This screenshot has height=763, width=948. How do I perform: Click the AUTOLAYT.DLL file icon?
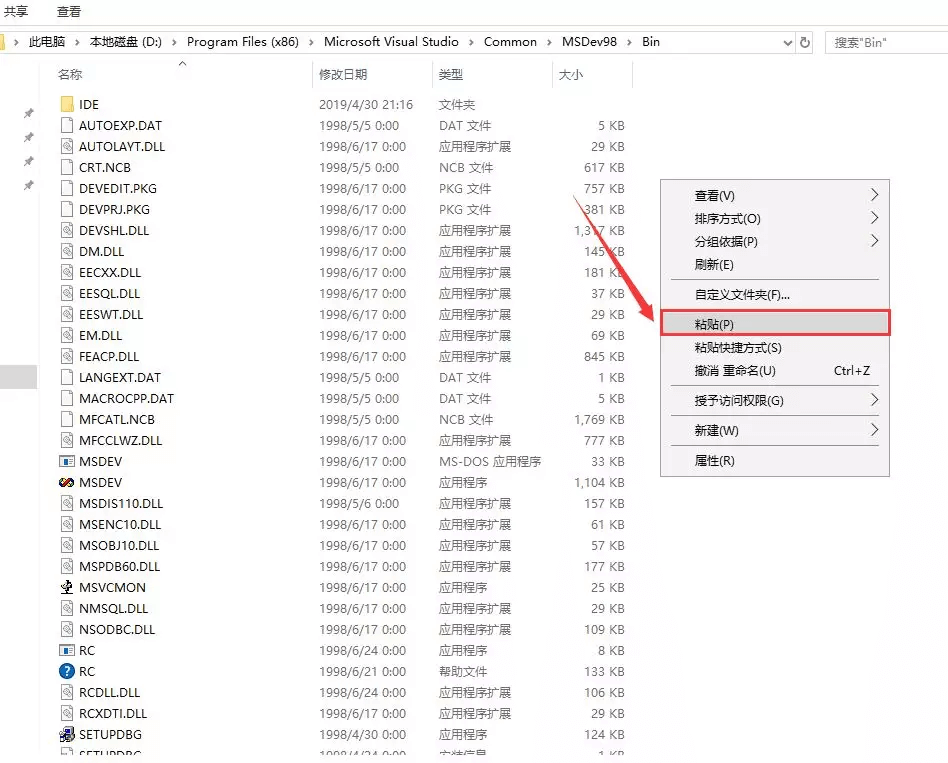click(x=67, y=146)
